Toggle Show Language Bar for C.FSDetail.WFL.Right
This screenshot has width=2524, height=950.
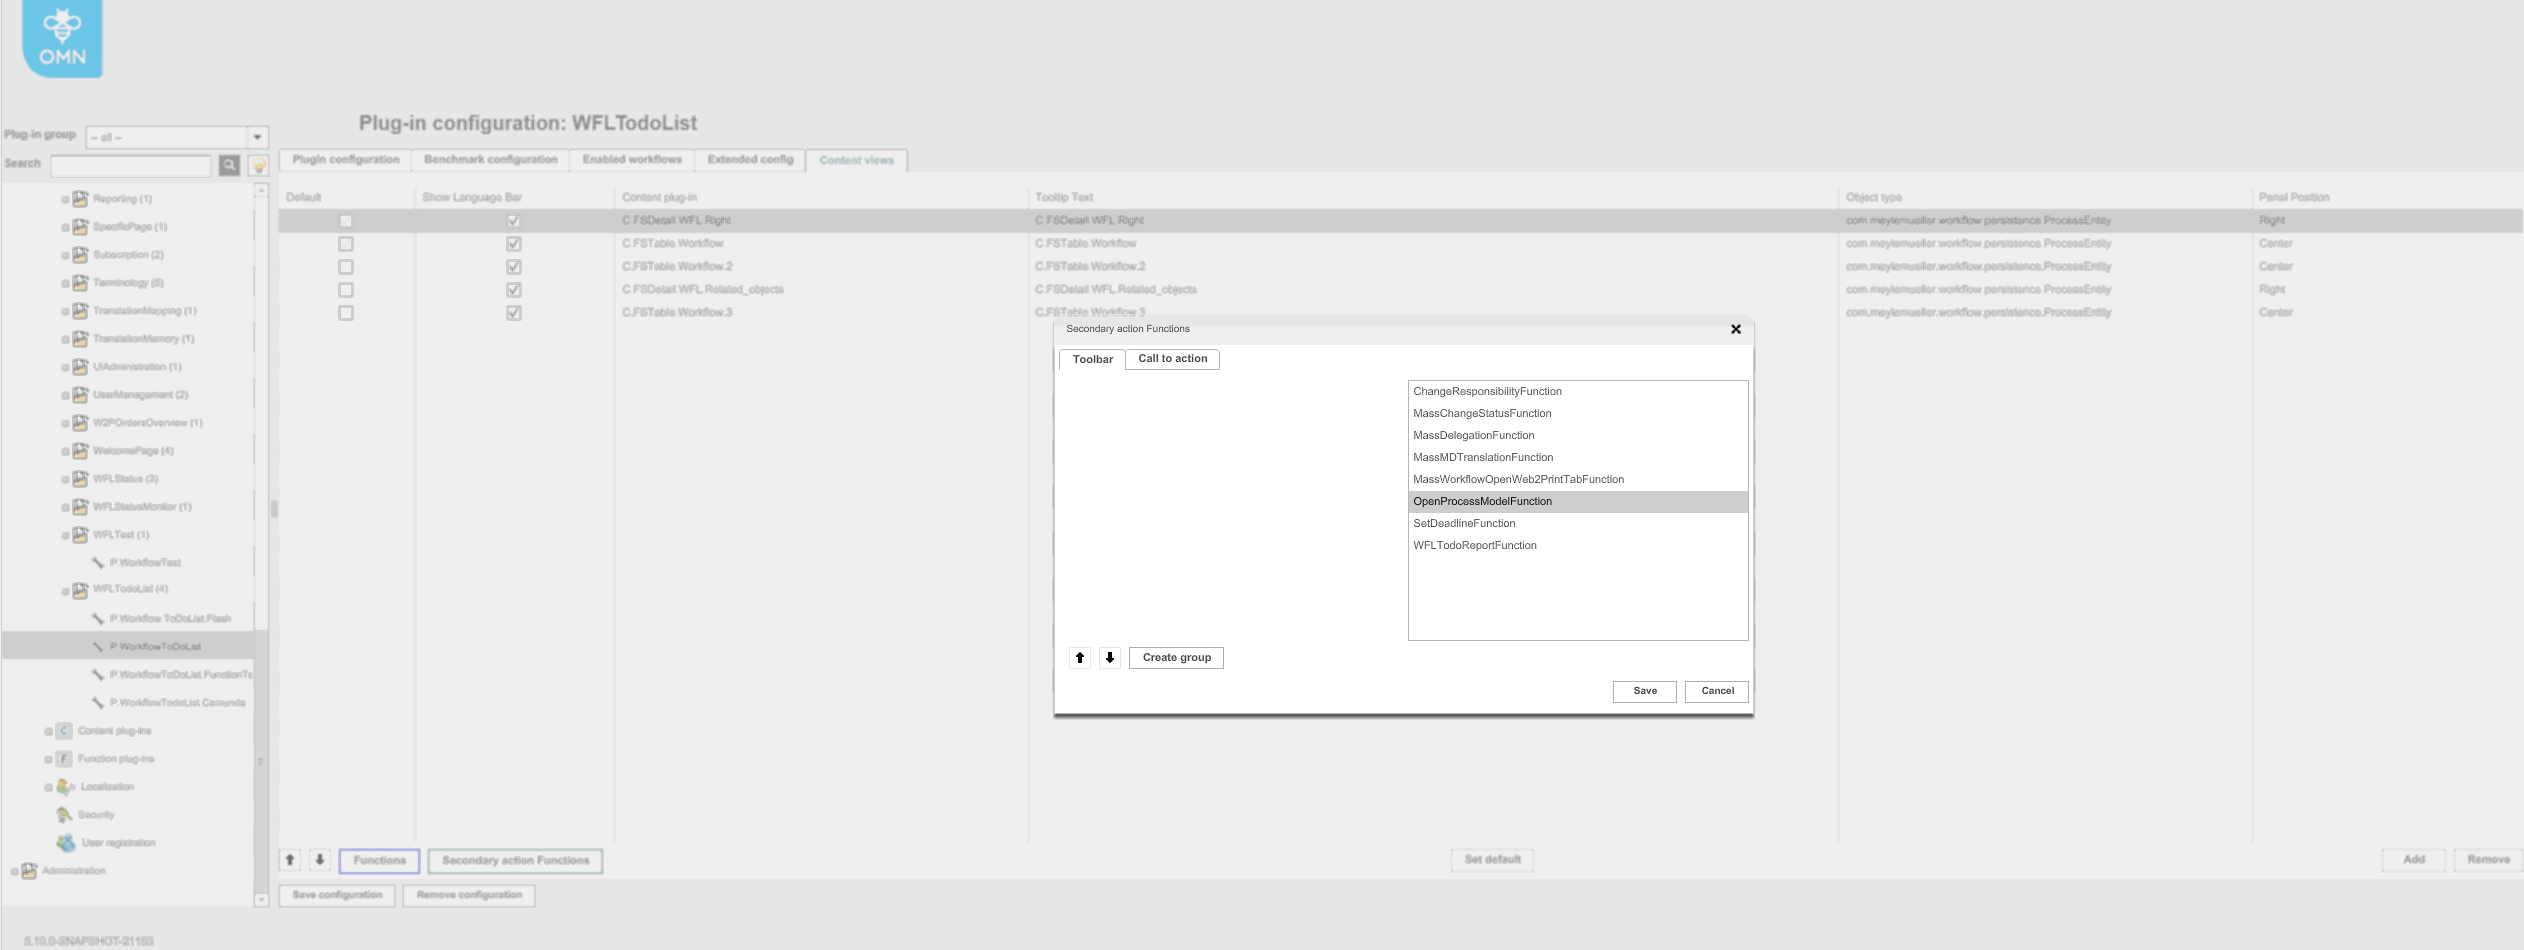pos(514,221)
